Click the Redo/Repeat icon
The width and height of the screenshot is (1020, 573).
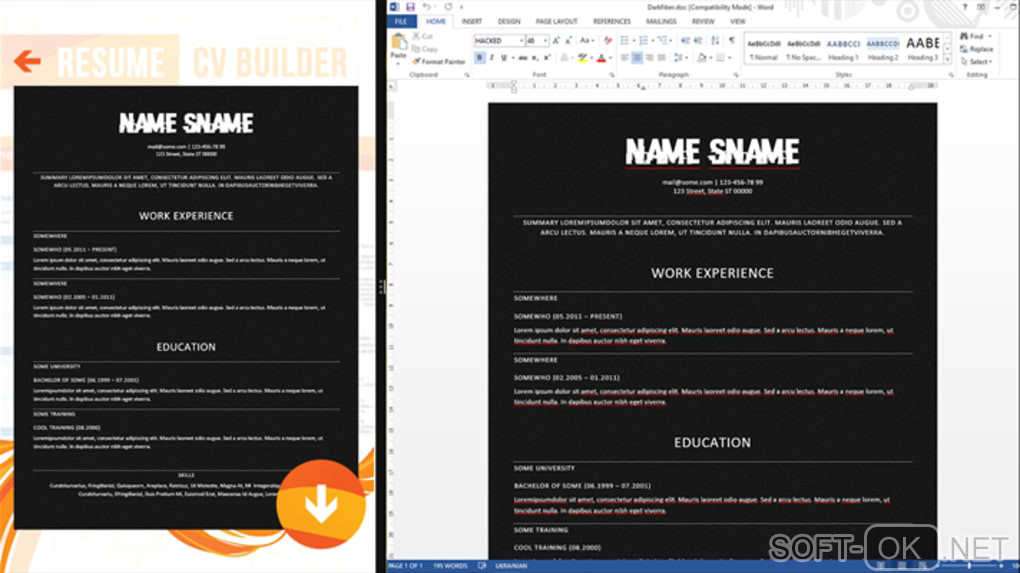pos(448,7)
